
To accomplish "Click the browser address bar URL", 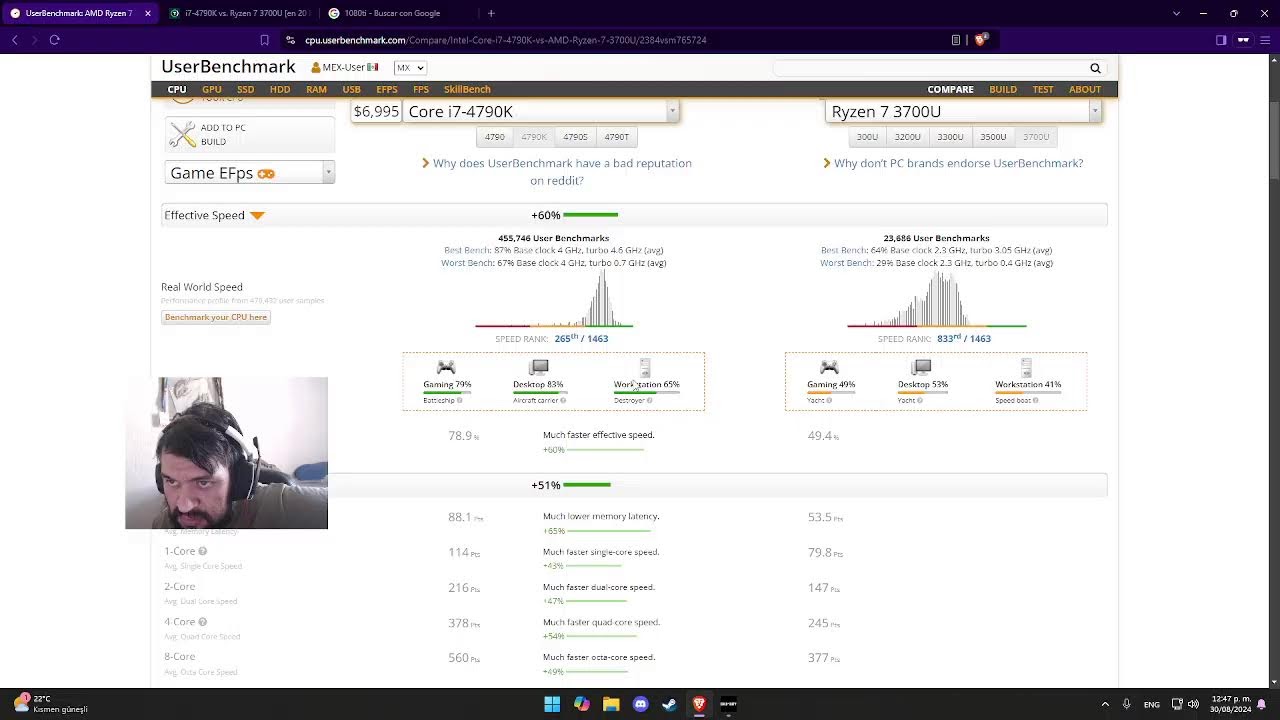I will pyautogui.click(x=505, y=40).
